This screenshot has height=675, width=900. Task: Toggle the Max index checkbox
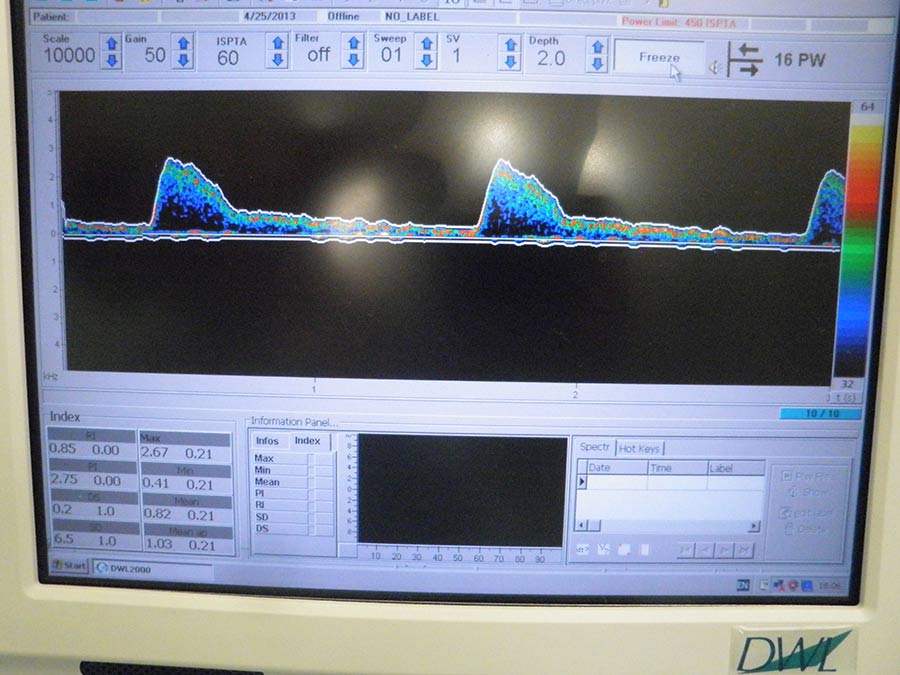click(312, 458)
